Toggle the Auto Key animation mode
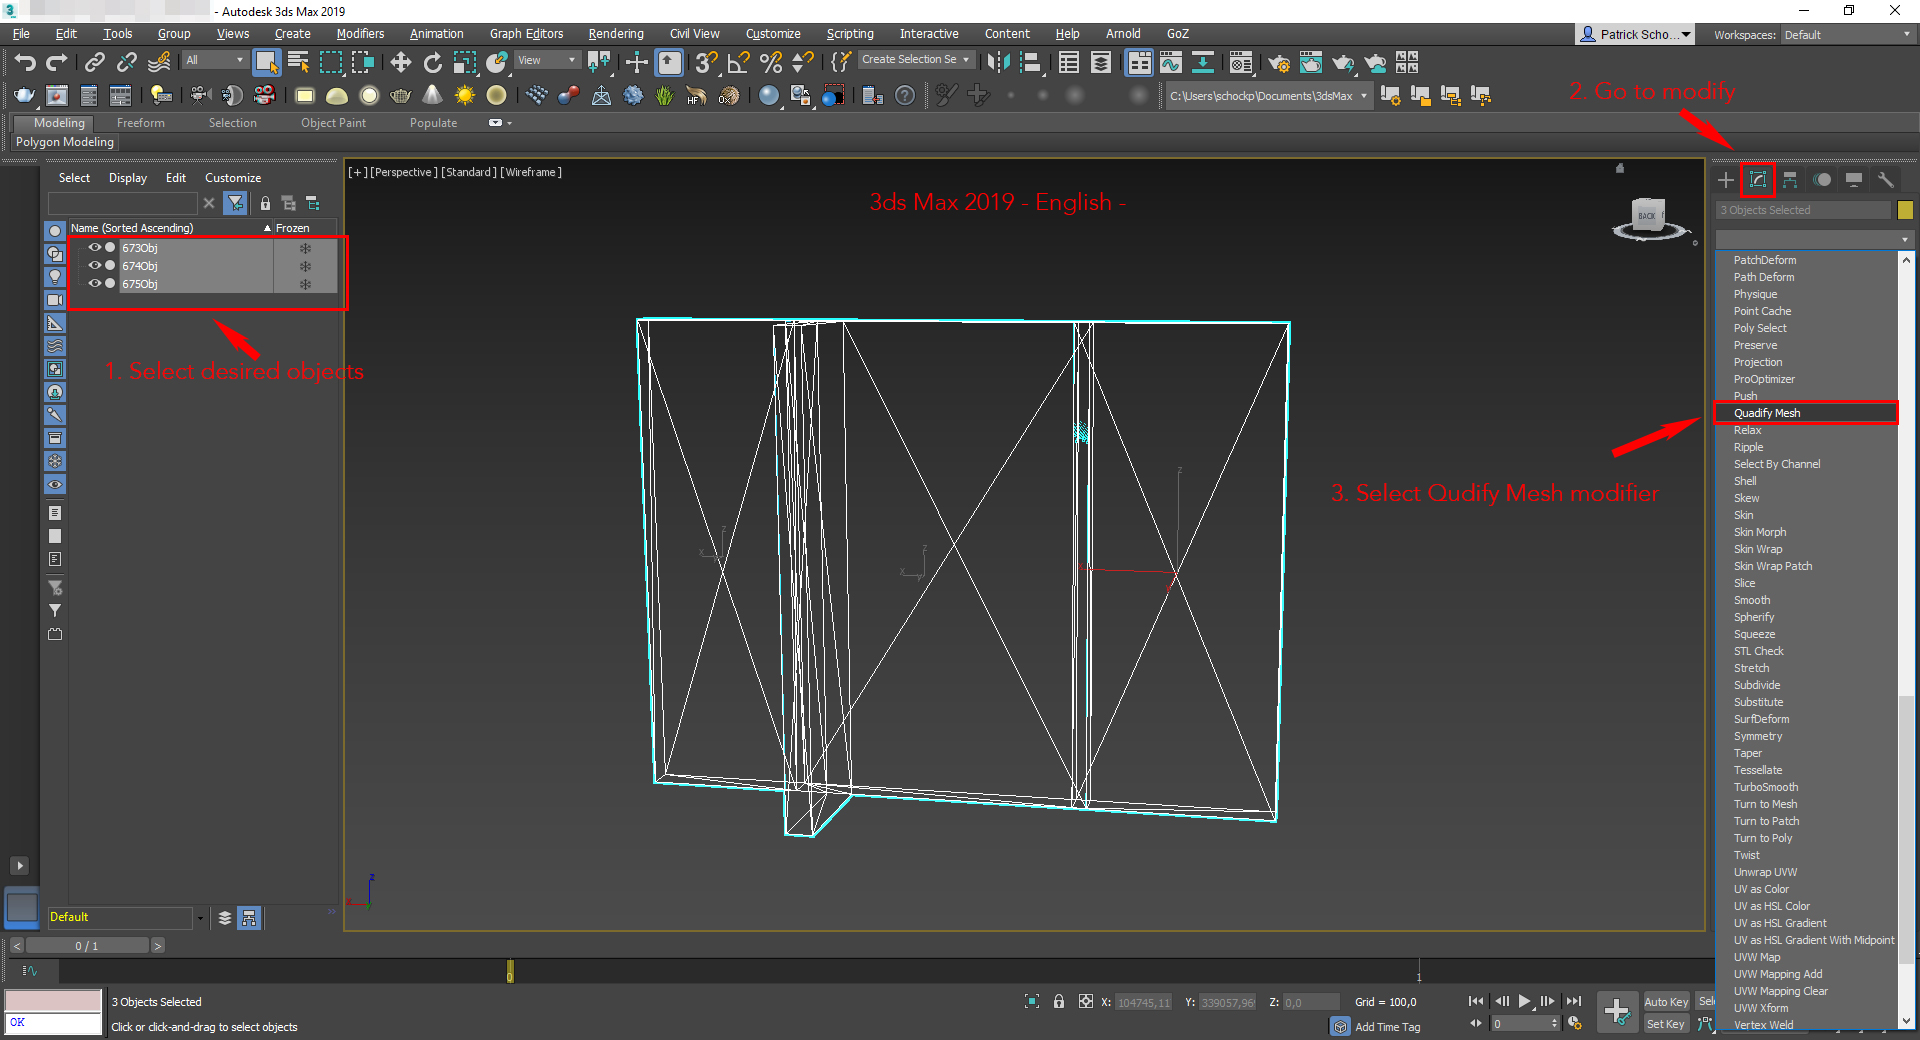This screenshot has height=1040, width=1920. point(1665,1002)
